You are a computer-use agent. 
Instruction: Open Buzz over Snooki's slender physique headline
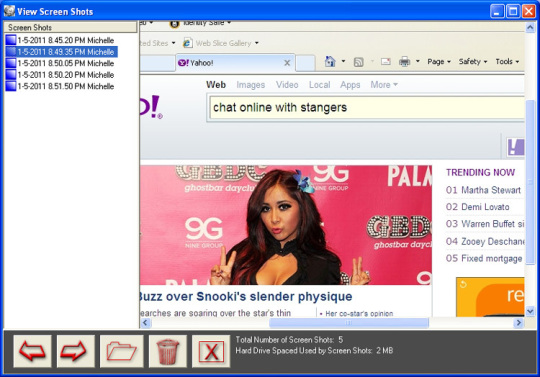point(246,296)
